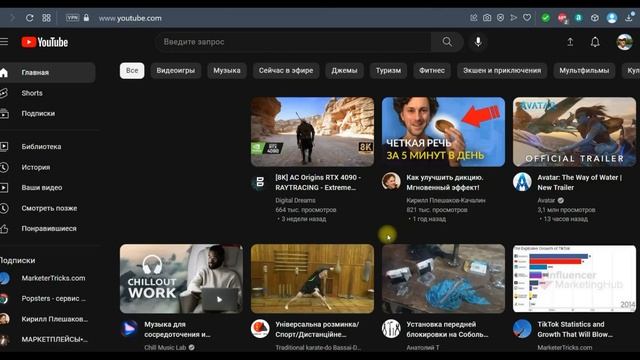The image size is (640, 360).
Task: Open TikTok Statistics chart thumbnail
Action: point(574,279)
